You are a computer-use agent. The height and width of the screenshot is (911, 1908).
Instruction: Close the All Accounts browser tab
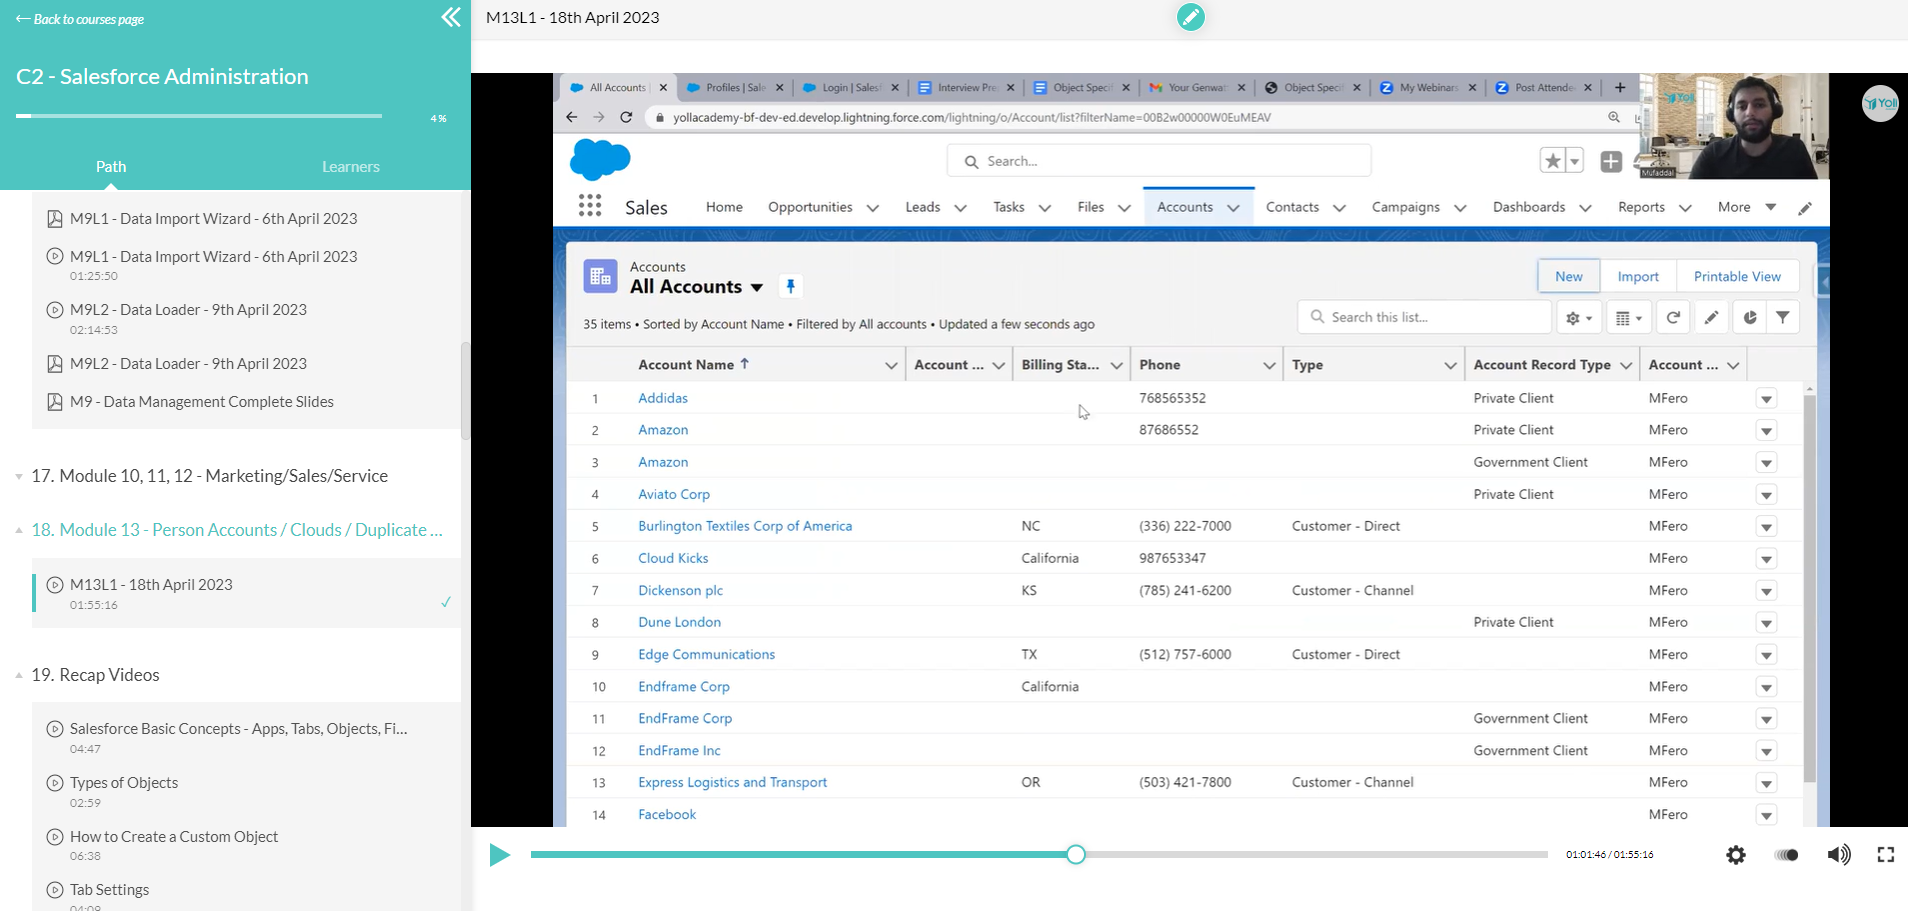click(663, 88)
